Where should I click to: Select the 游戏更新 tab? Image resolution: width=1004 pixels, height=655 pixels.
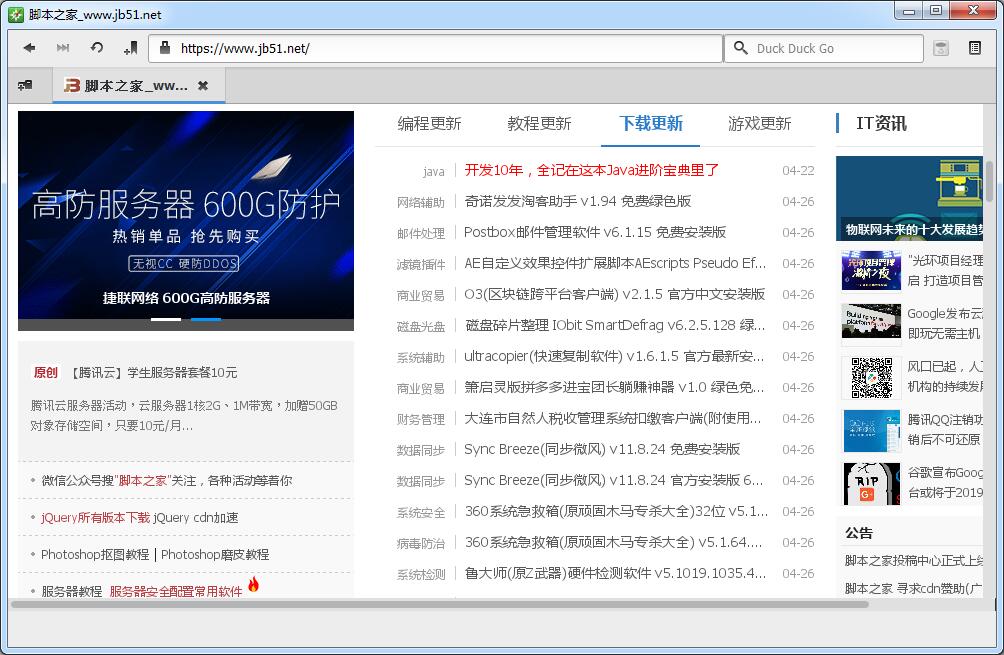759,124
